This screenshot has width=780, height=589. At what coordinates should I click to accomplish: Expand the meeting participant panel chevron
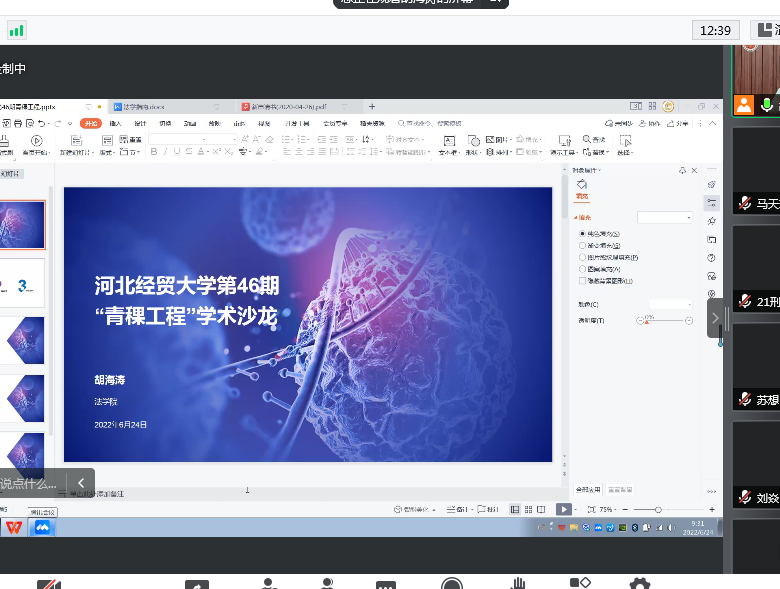pyautogui.click(x=715, y=318)
